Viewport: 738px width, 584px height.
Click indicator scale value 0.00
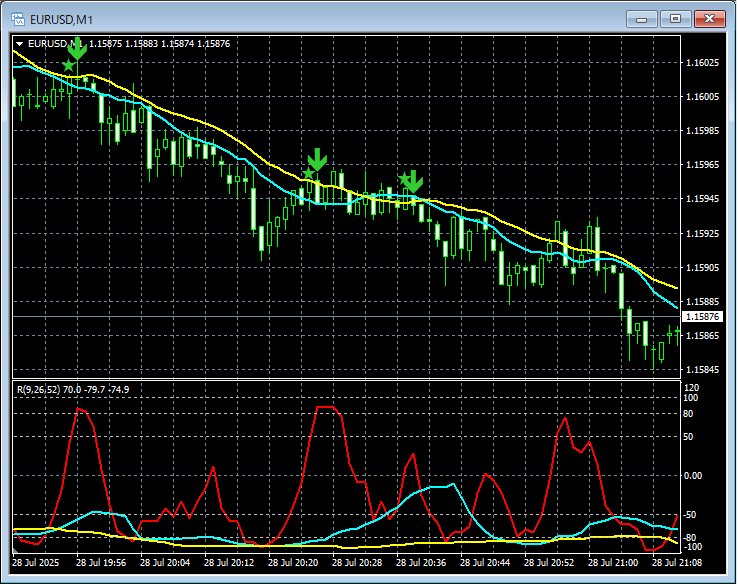pyautogui.click(x=692, y=476)
